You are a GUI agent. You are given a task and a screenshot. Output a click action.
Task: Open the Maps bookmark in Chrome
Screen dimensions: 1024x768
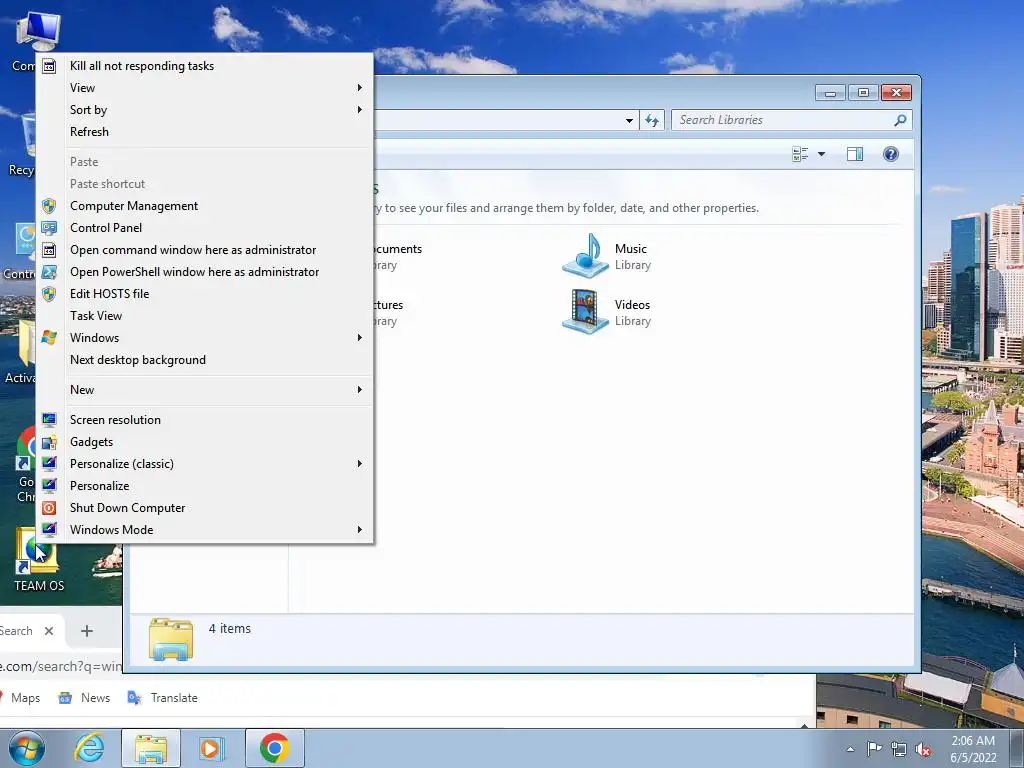(x=20, y=698)
